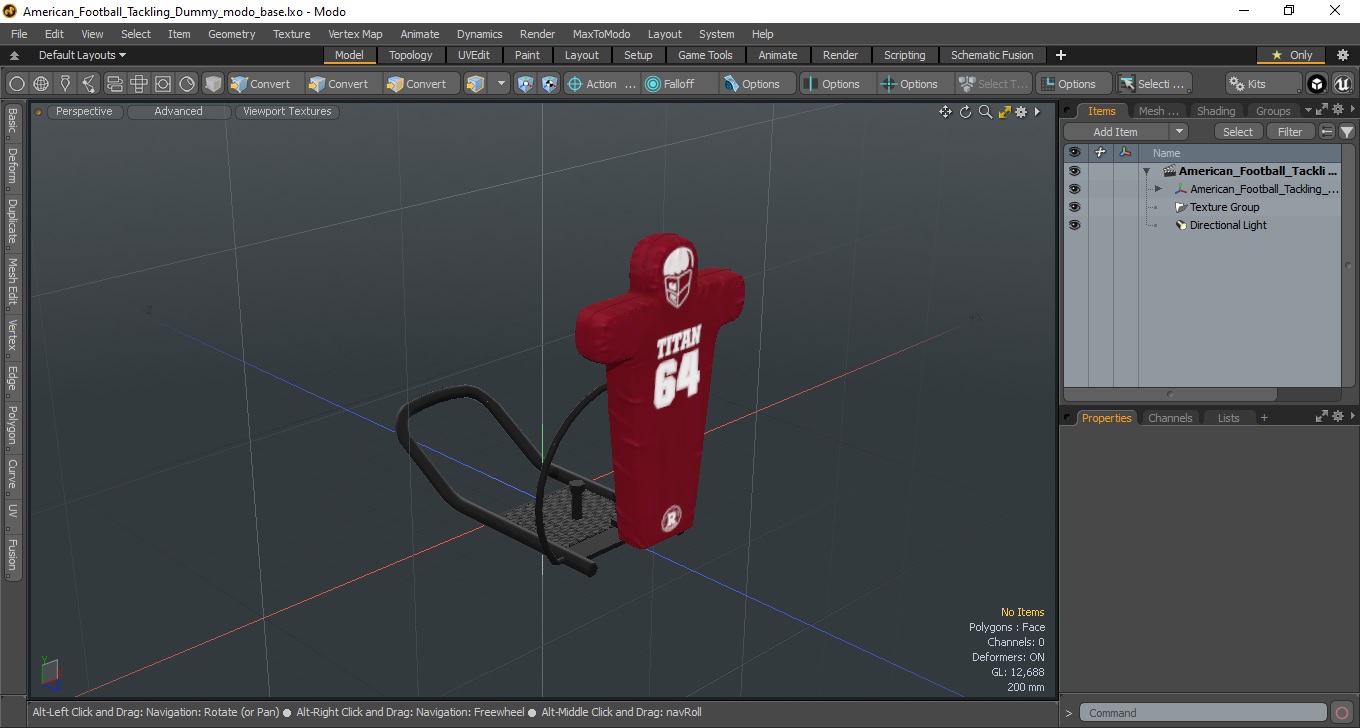Viewport: 1360px width, 728px height.
Task: Toggle visibility of Texture Group
Action: coord(1074,207)
